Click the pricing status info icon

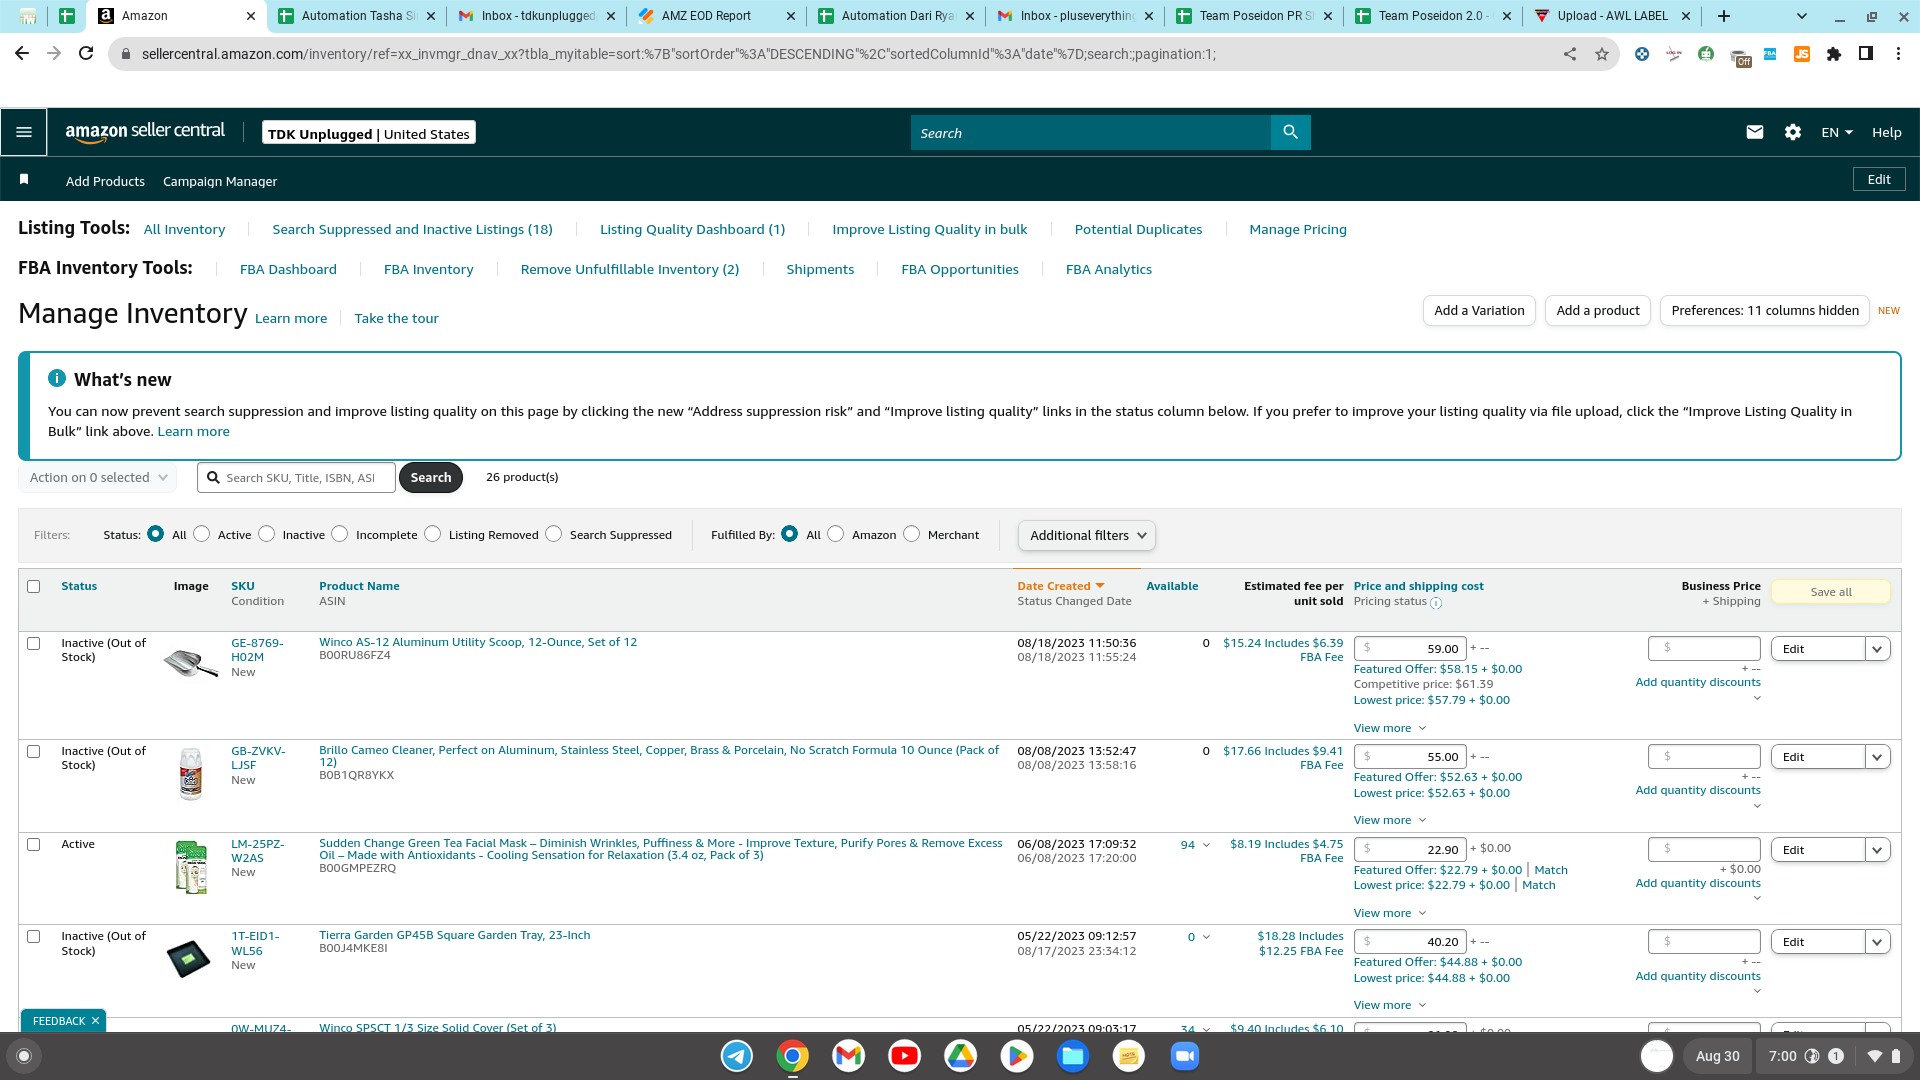[1436, 603]
